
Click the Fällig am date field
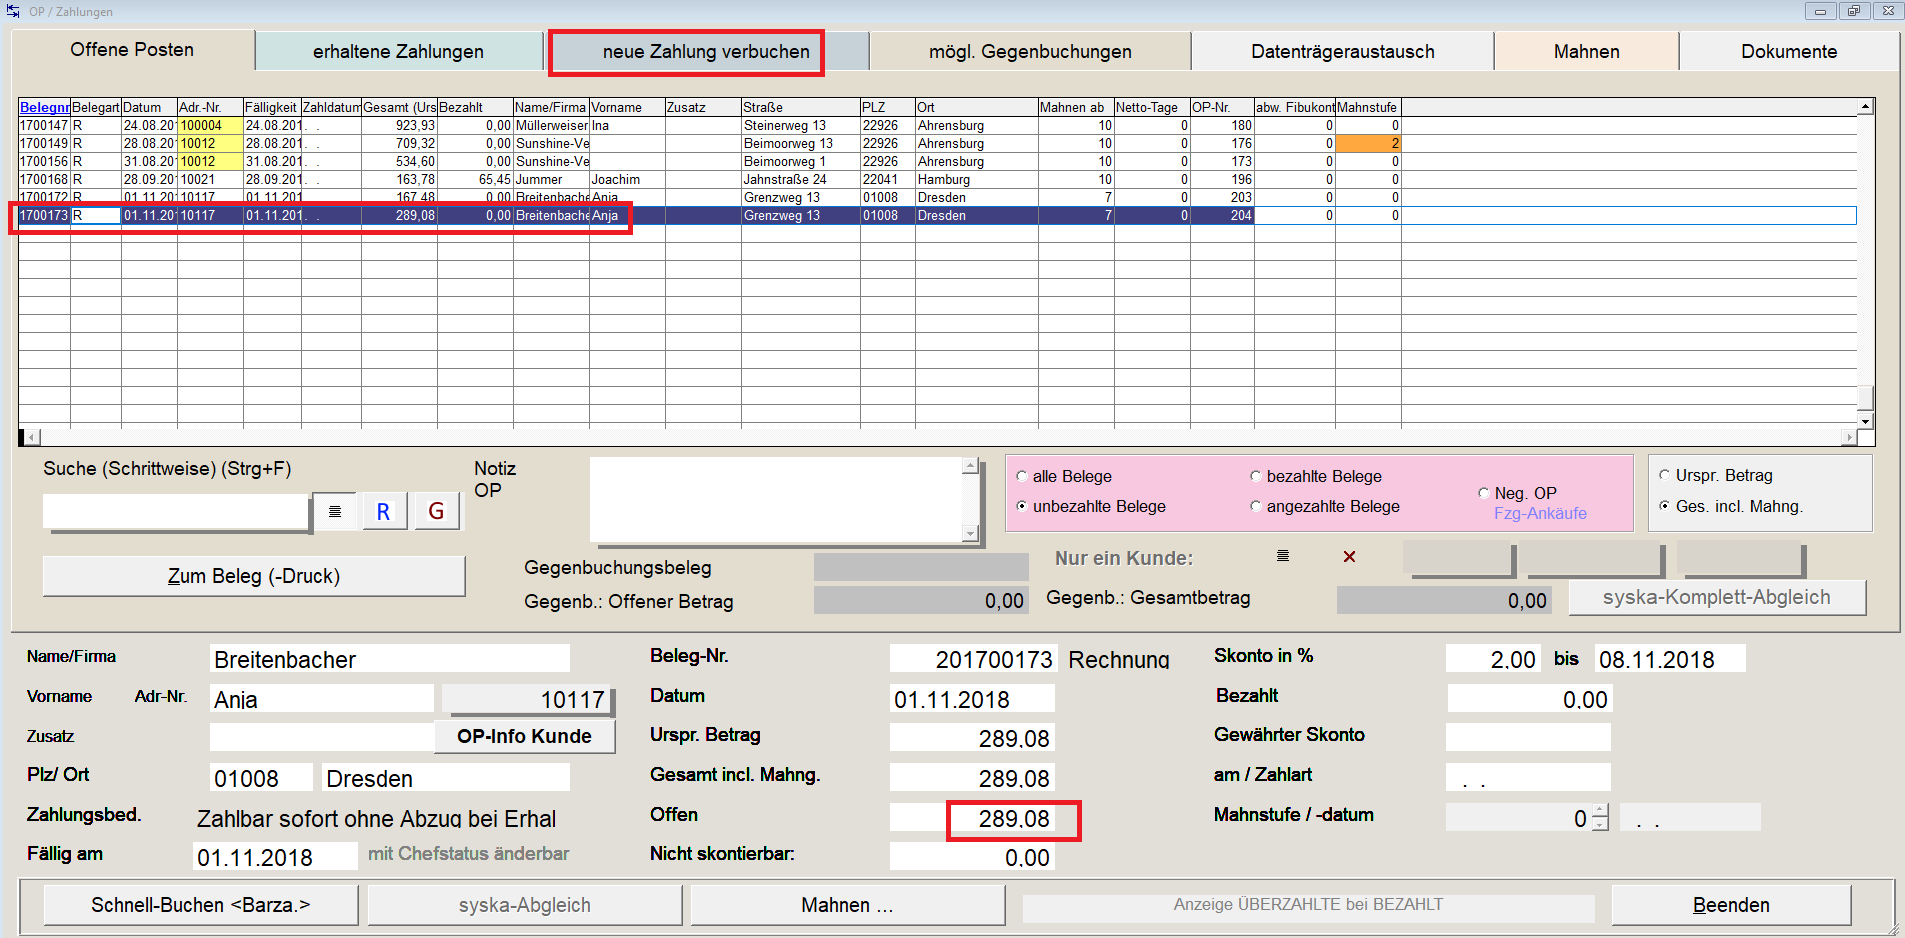coord(275,857)
